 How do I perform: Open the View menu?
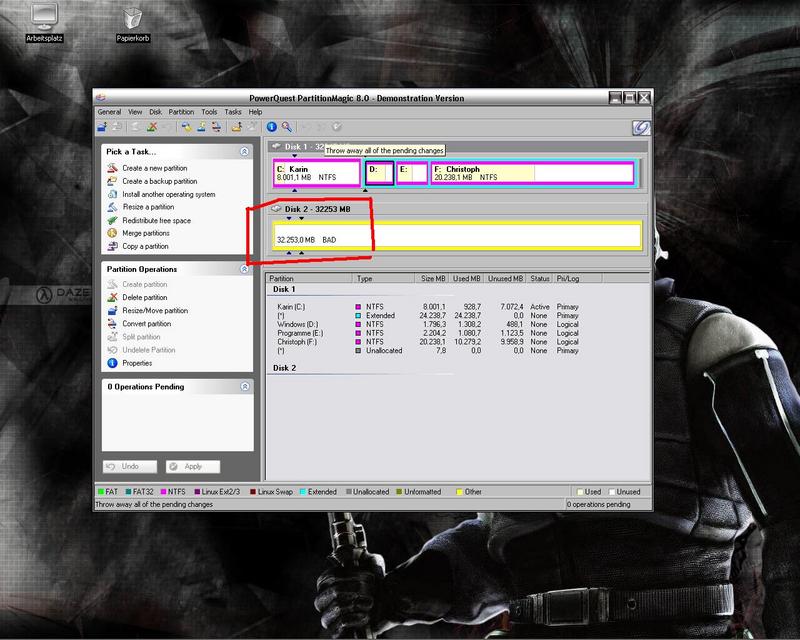click(135, 112)
